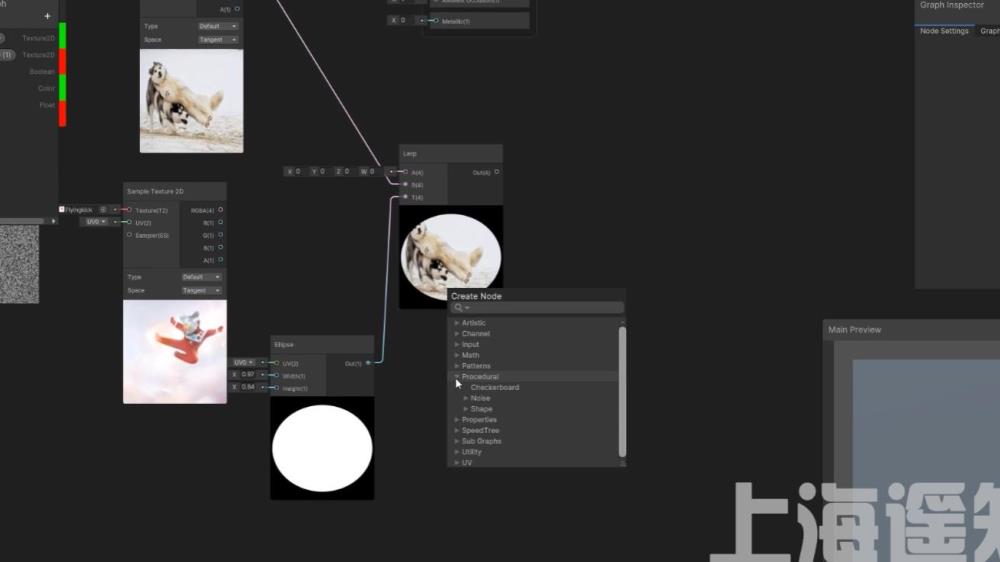Click the Ellipse node title header
The image size is (1000, 562).
click(322, 344)
